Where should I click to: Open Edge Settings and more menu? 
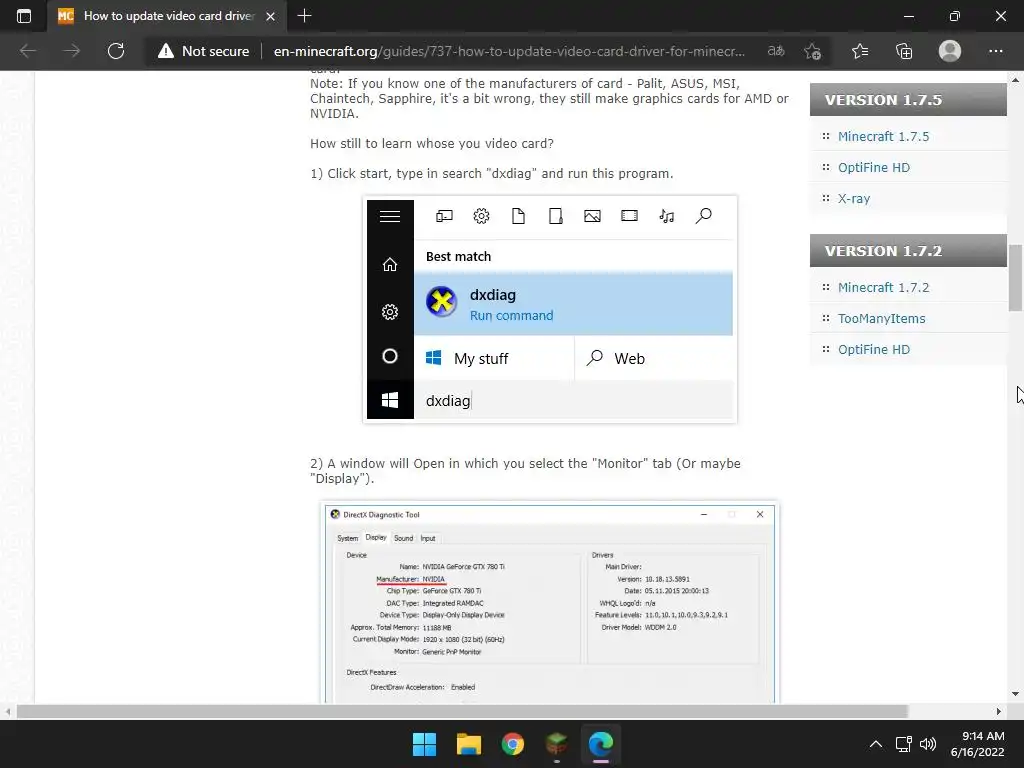tap(995, 51)
